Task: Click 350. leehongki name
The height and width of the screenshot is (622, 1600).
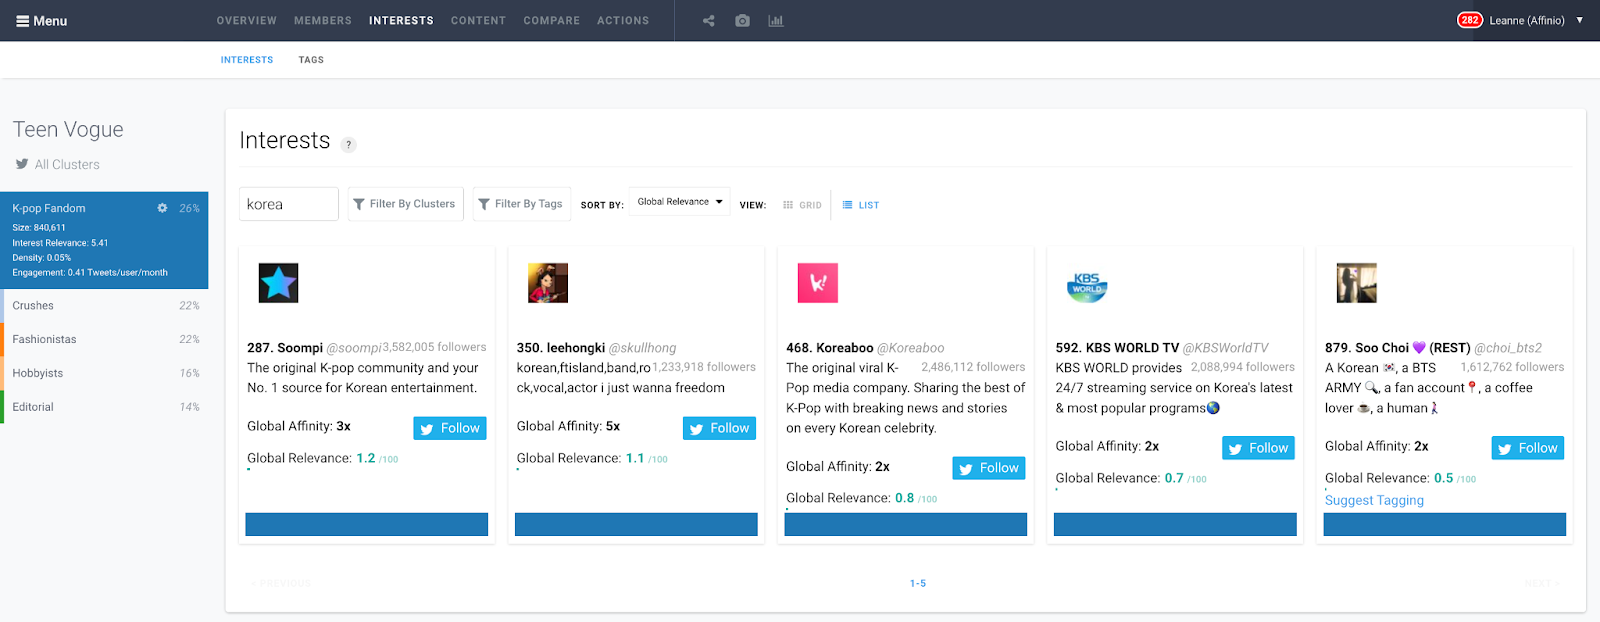Action: (x=561, y=348)
